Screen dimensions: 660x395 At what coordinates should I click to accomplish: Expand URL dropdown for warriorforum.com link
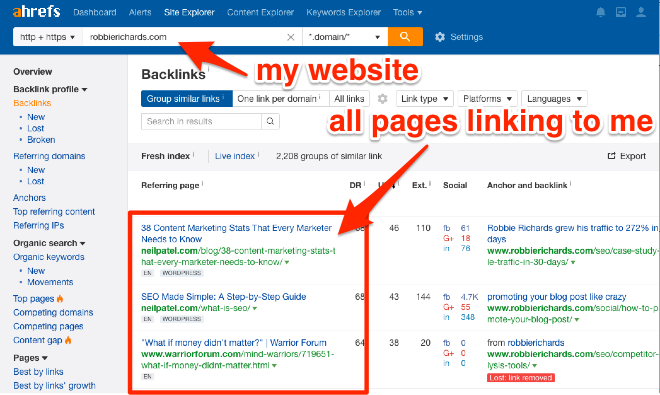[274, 366]
